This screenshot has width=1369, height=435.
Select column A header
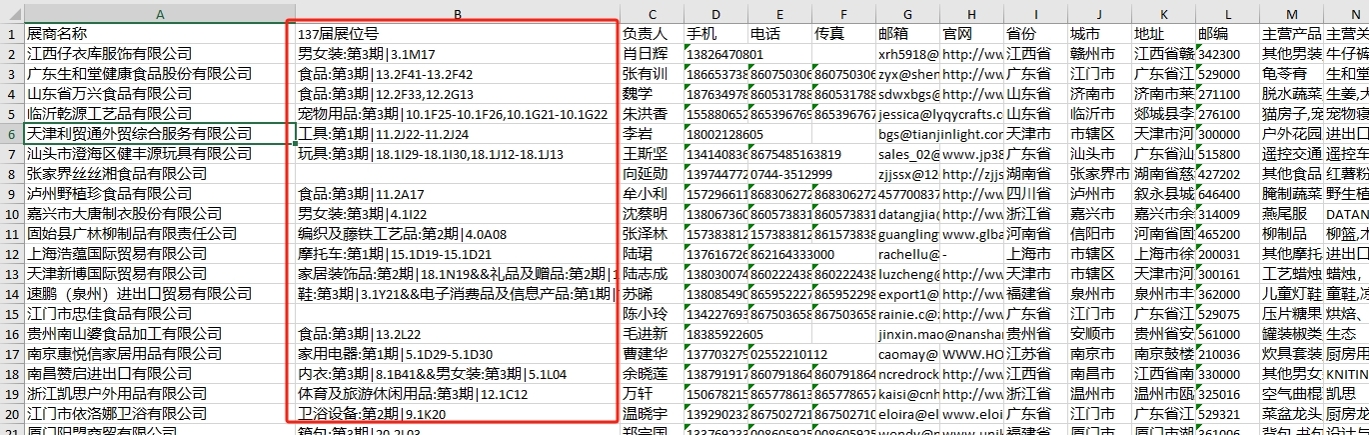159,14
